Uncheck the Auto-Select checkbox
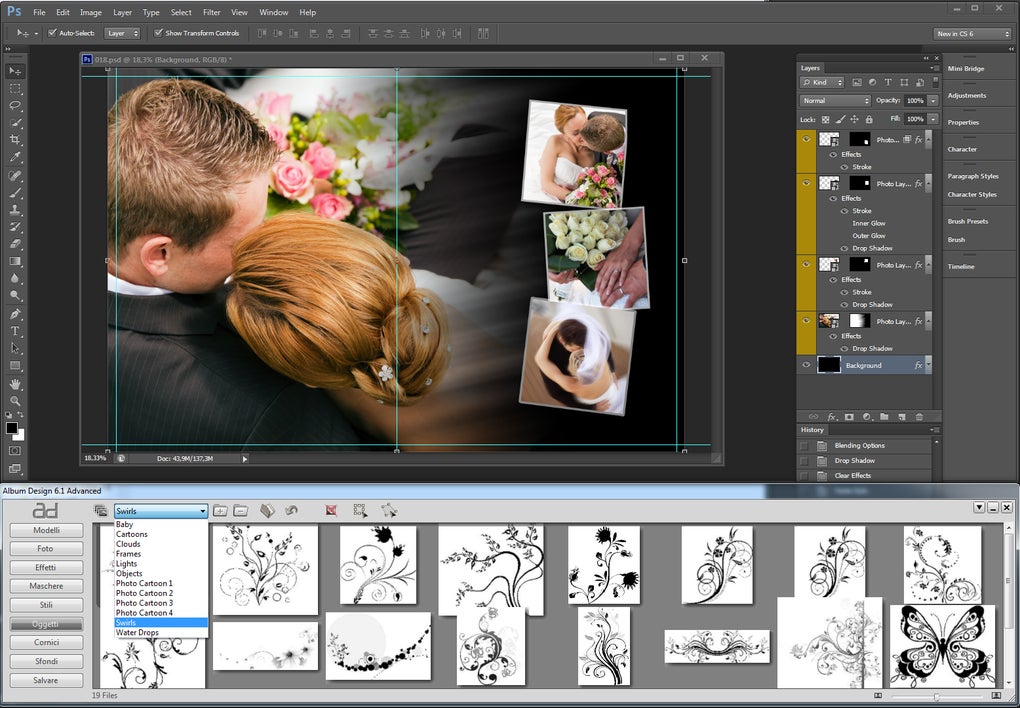 point(51,33)
